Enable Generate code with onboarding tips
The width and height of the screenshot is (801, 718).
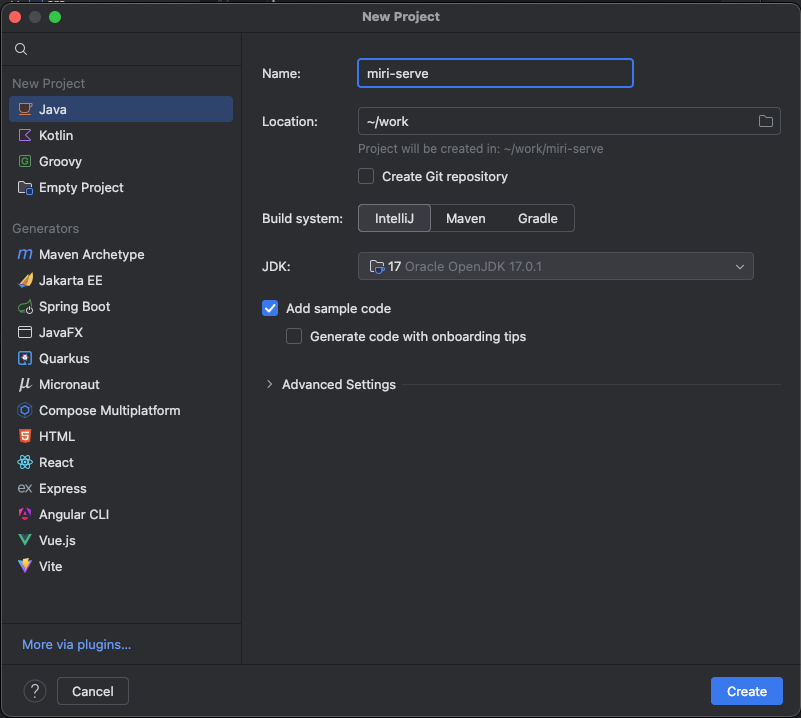point(294,336)
